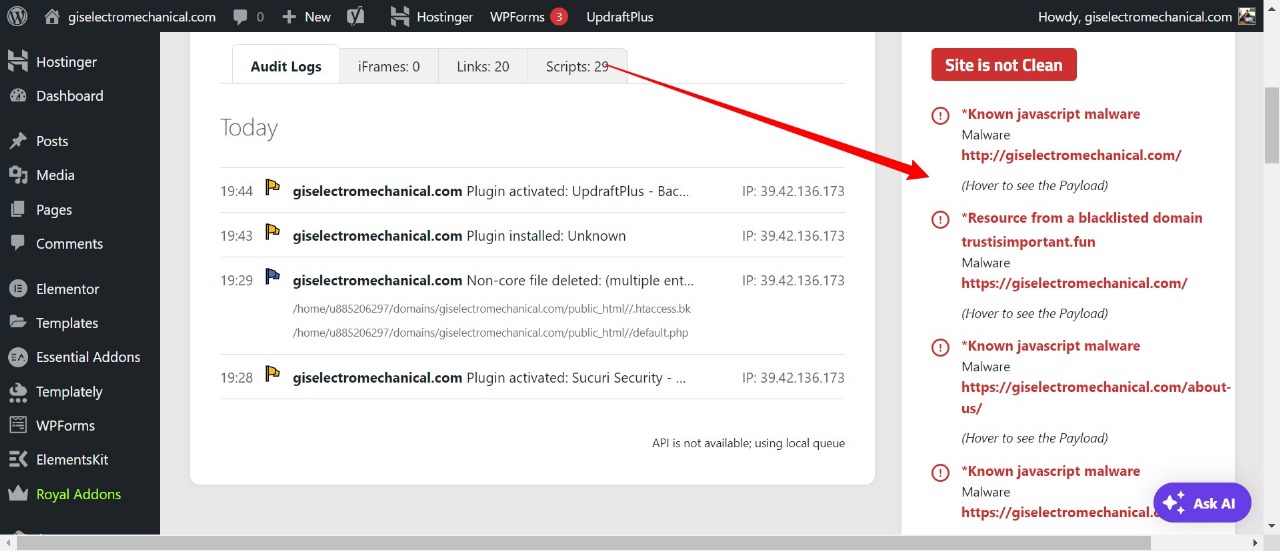
Task: Click the blue flag icon for 19:29 log
Action: coord(272,276)
